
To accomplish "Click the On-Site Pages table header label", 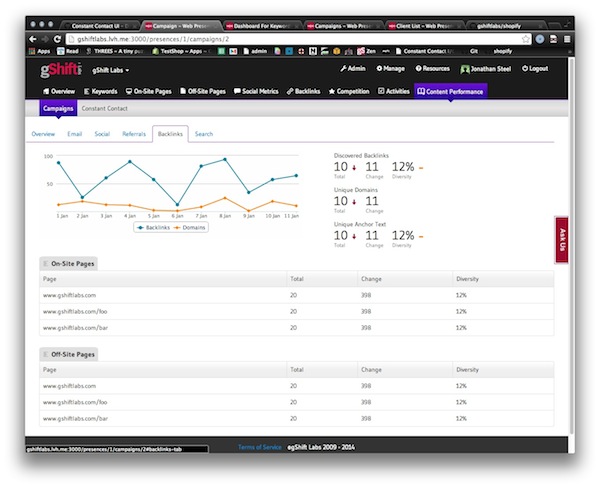I will tap(68, 264).
